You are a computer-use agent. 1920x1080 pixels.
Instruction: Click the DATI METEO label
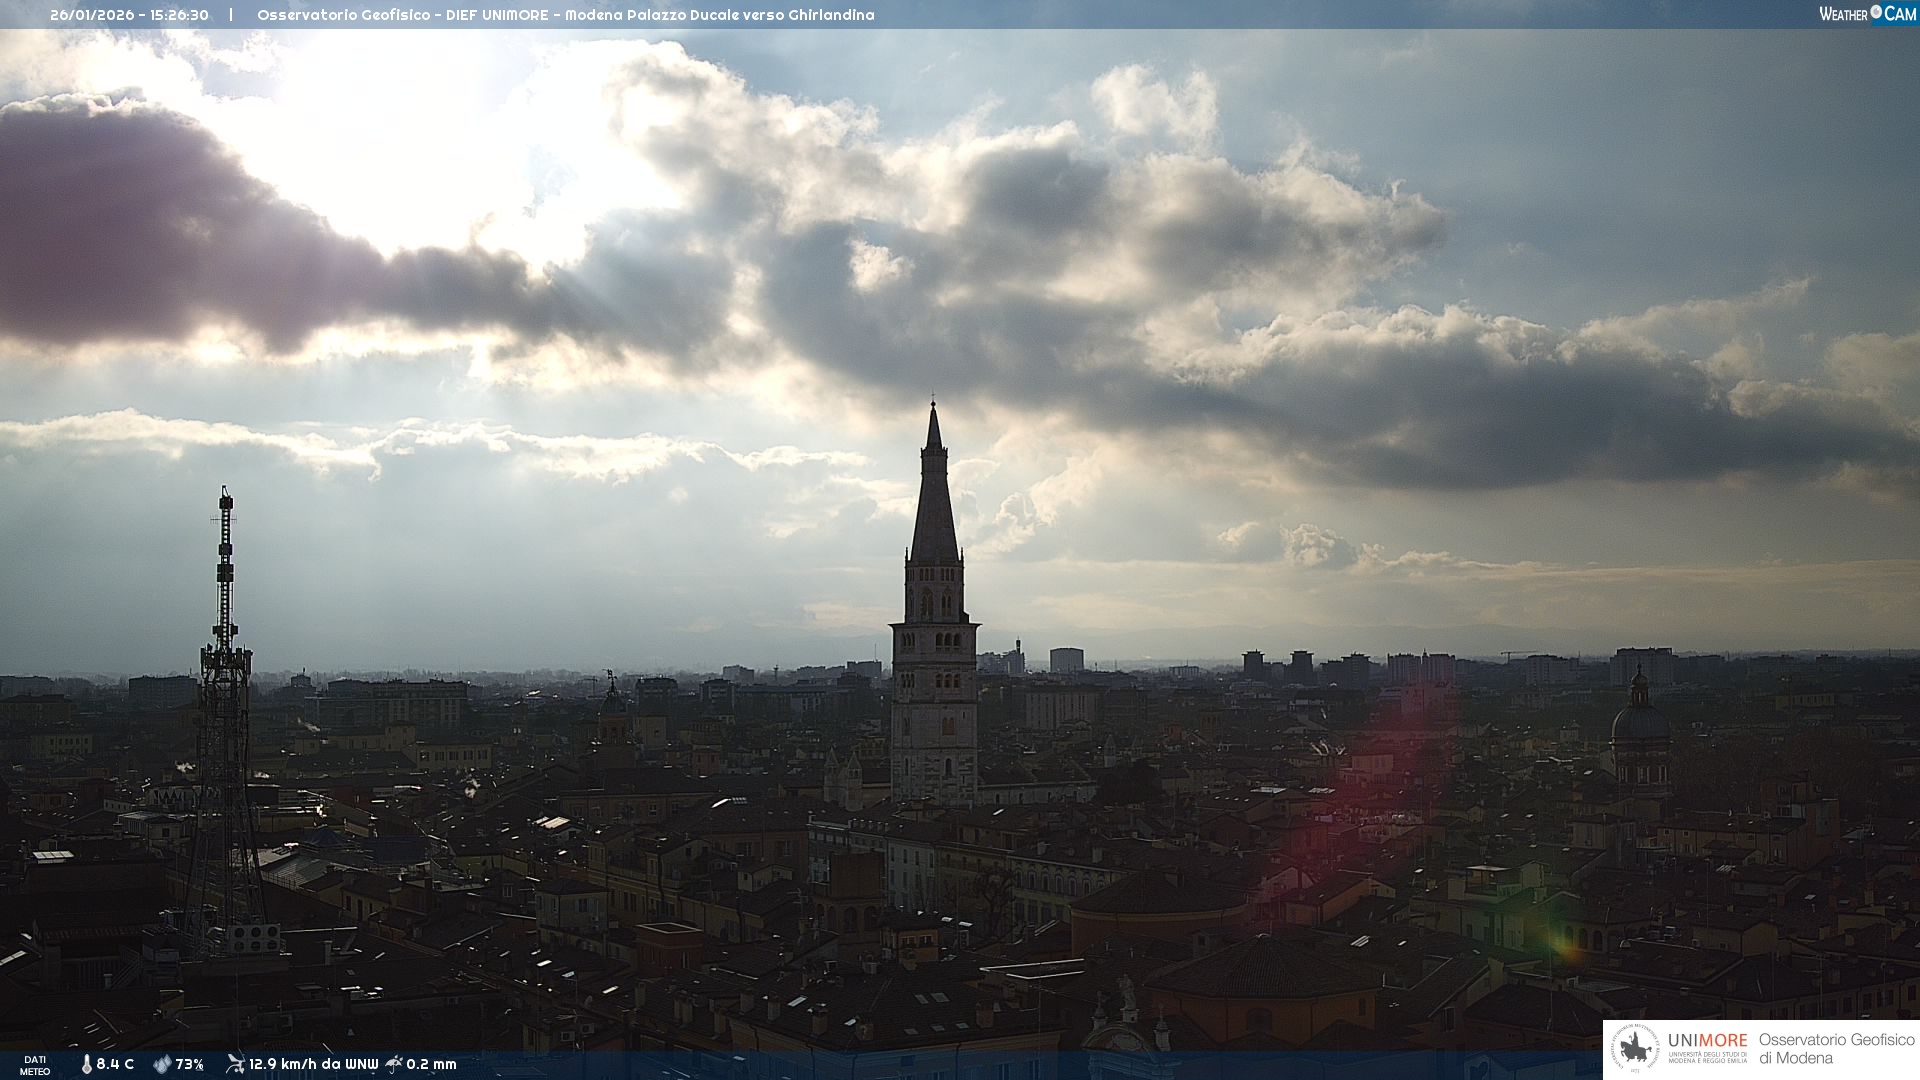pyautogui.click(x=35, y=1065)
